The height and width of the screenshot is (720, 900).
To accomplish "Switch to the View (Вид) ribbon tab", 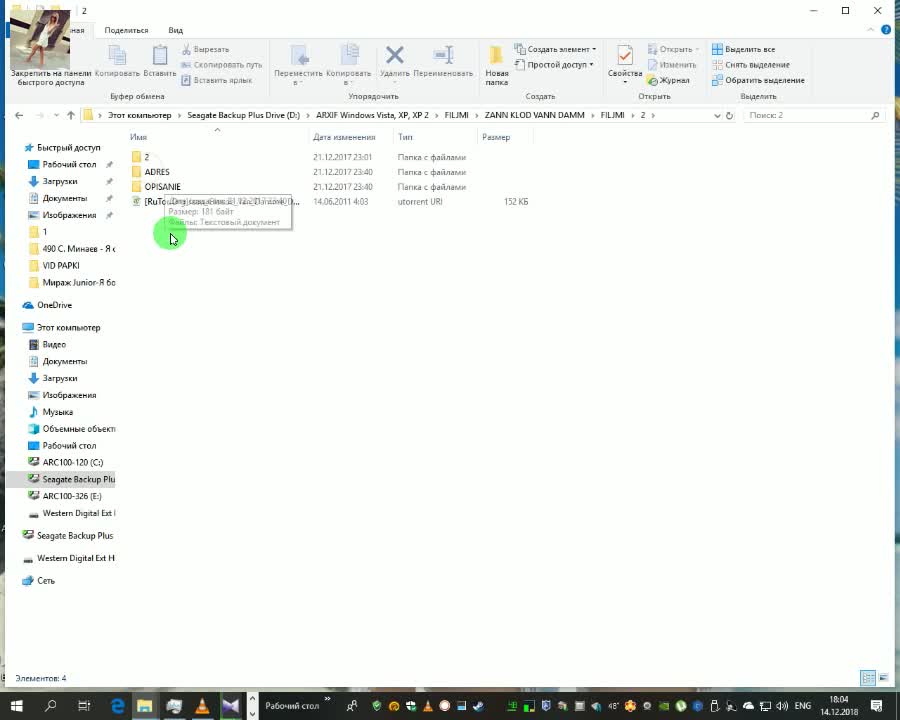I will coord(175,30).
